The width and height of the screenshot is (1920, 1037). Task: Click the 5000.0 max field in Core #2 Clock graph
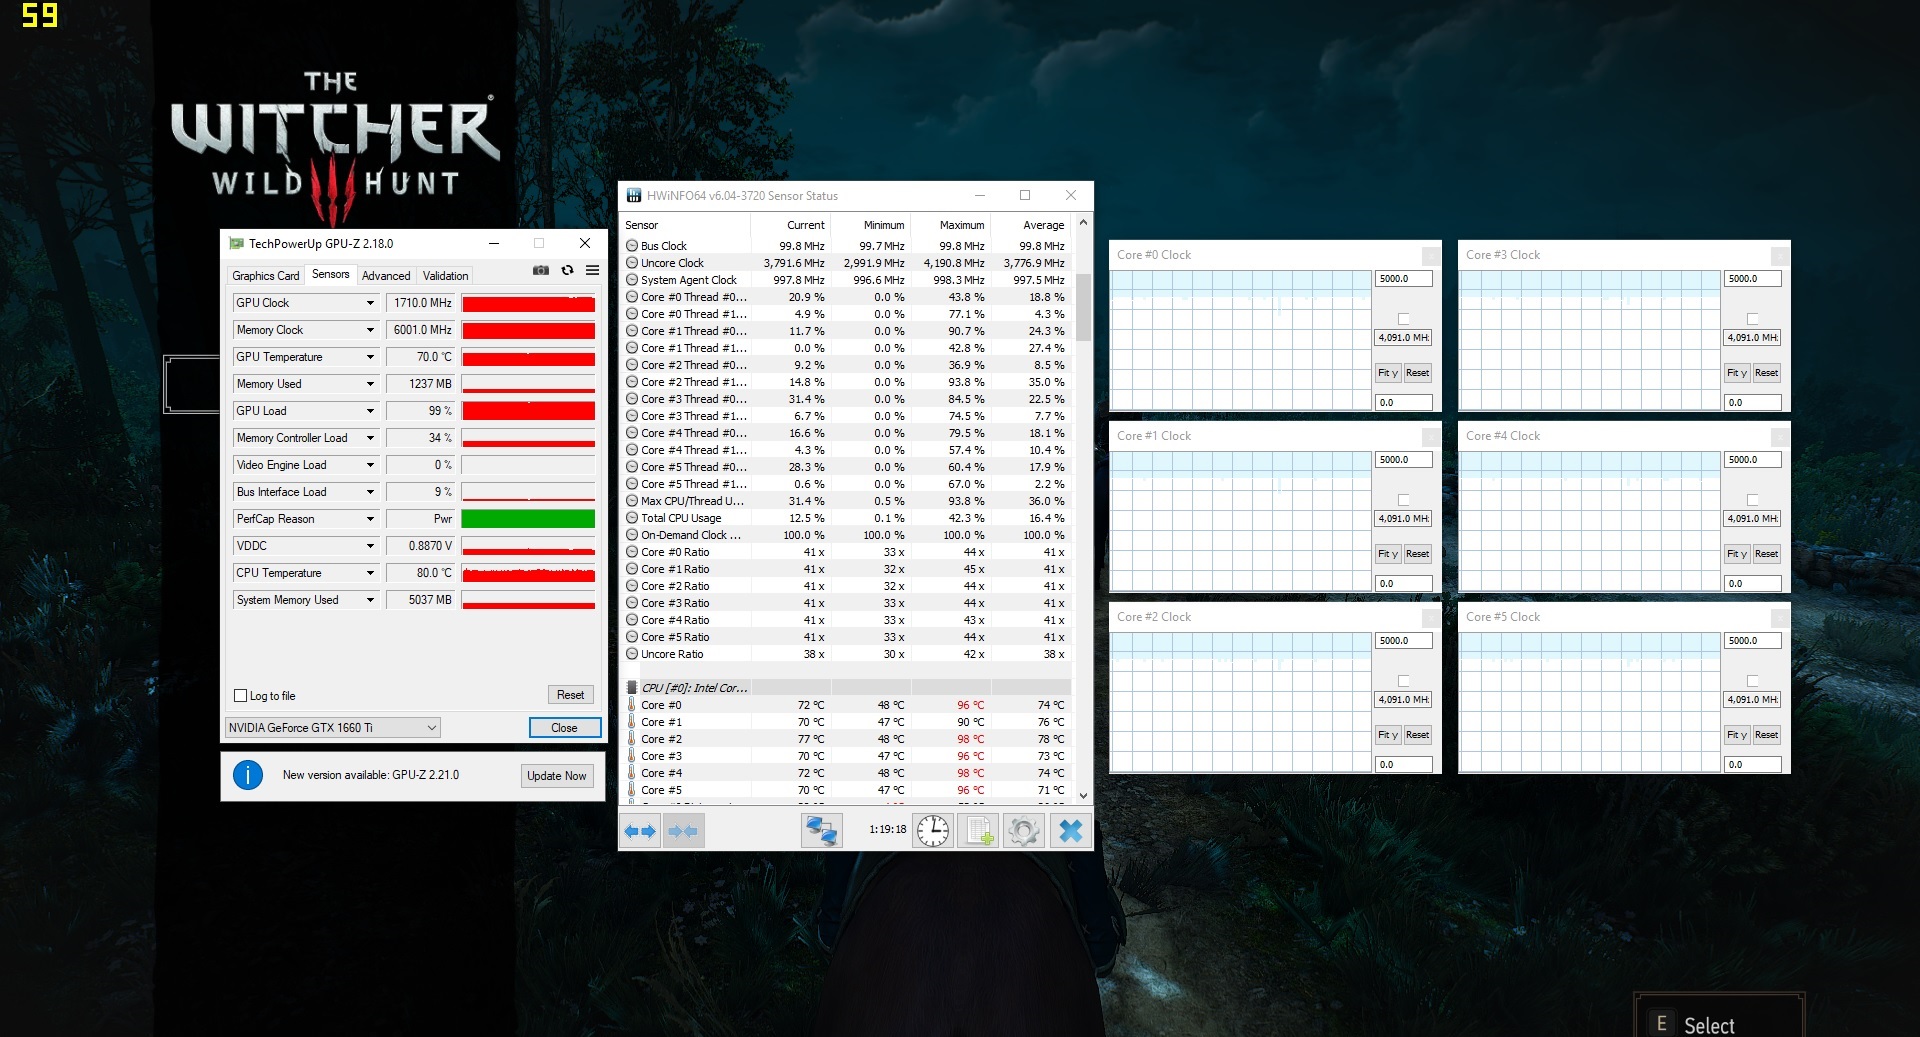1404,641
